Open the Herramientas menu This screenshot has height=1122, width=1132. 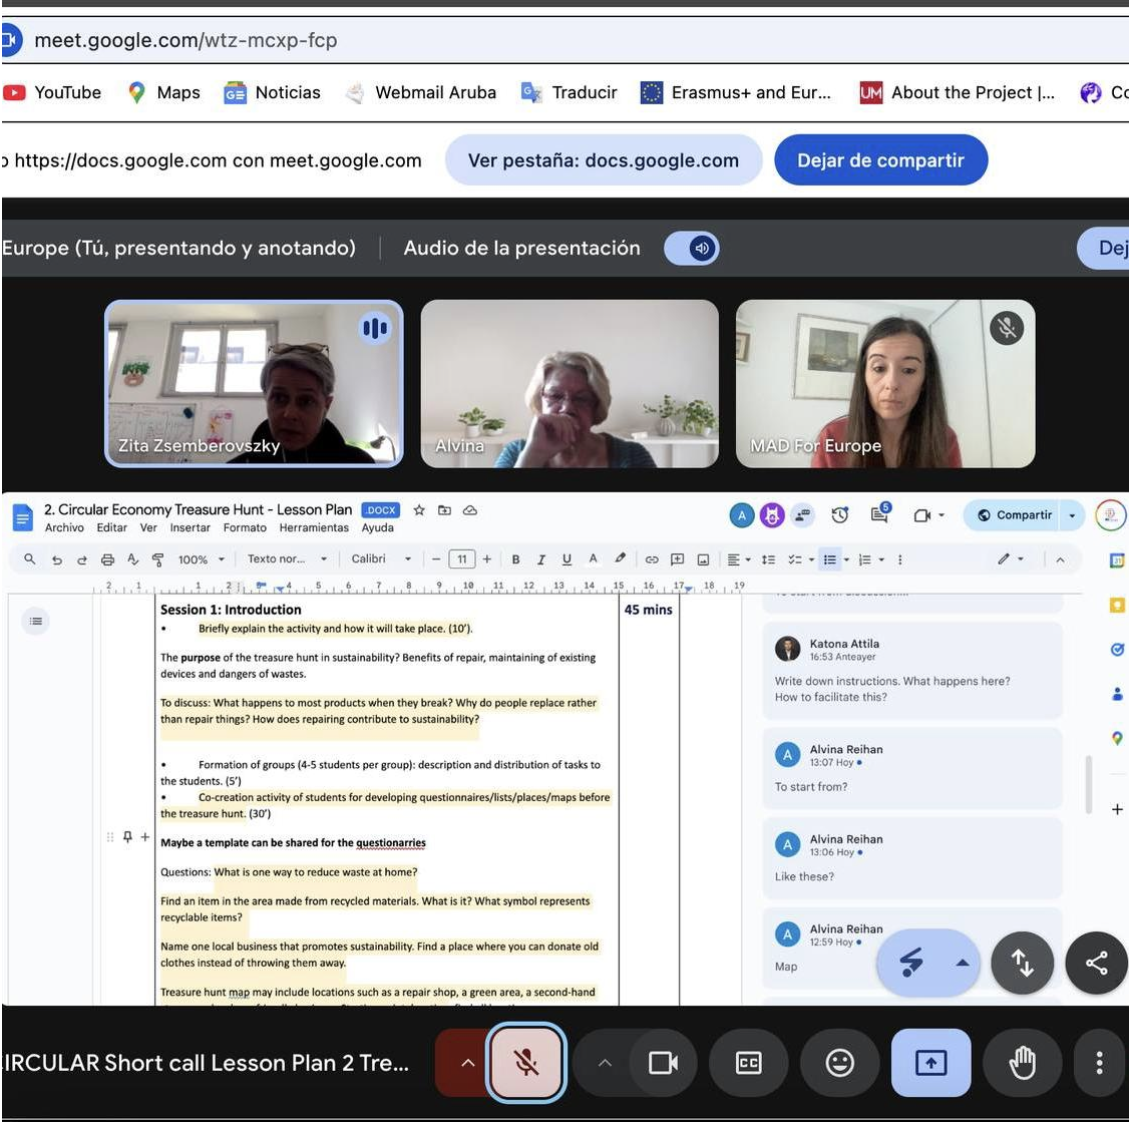(314, 528)
